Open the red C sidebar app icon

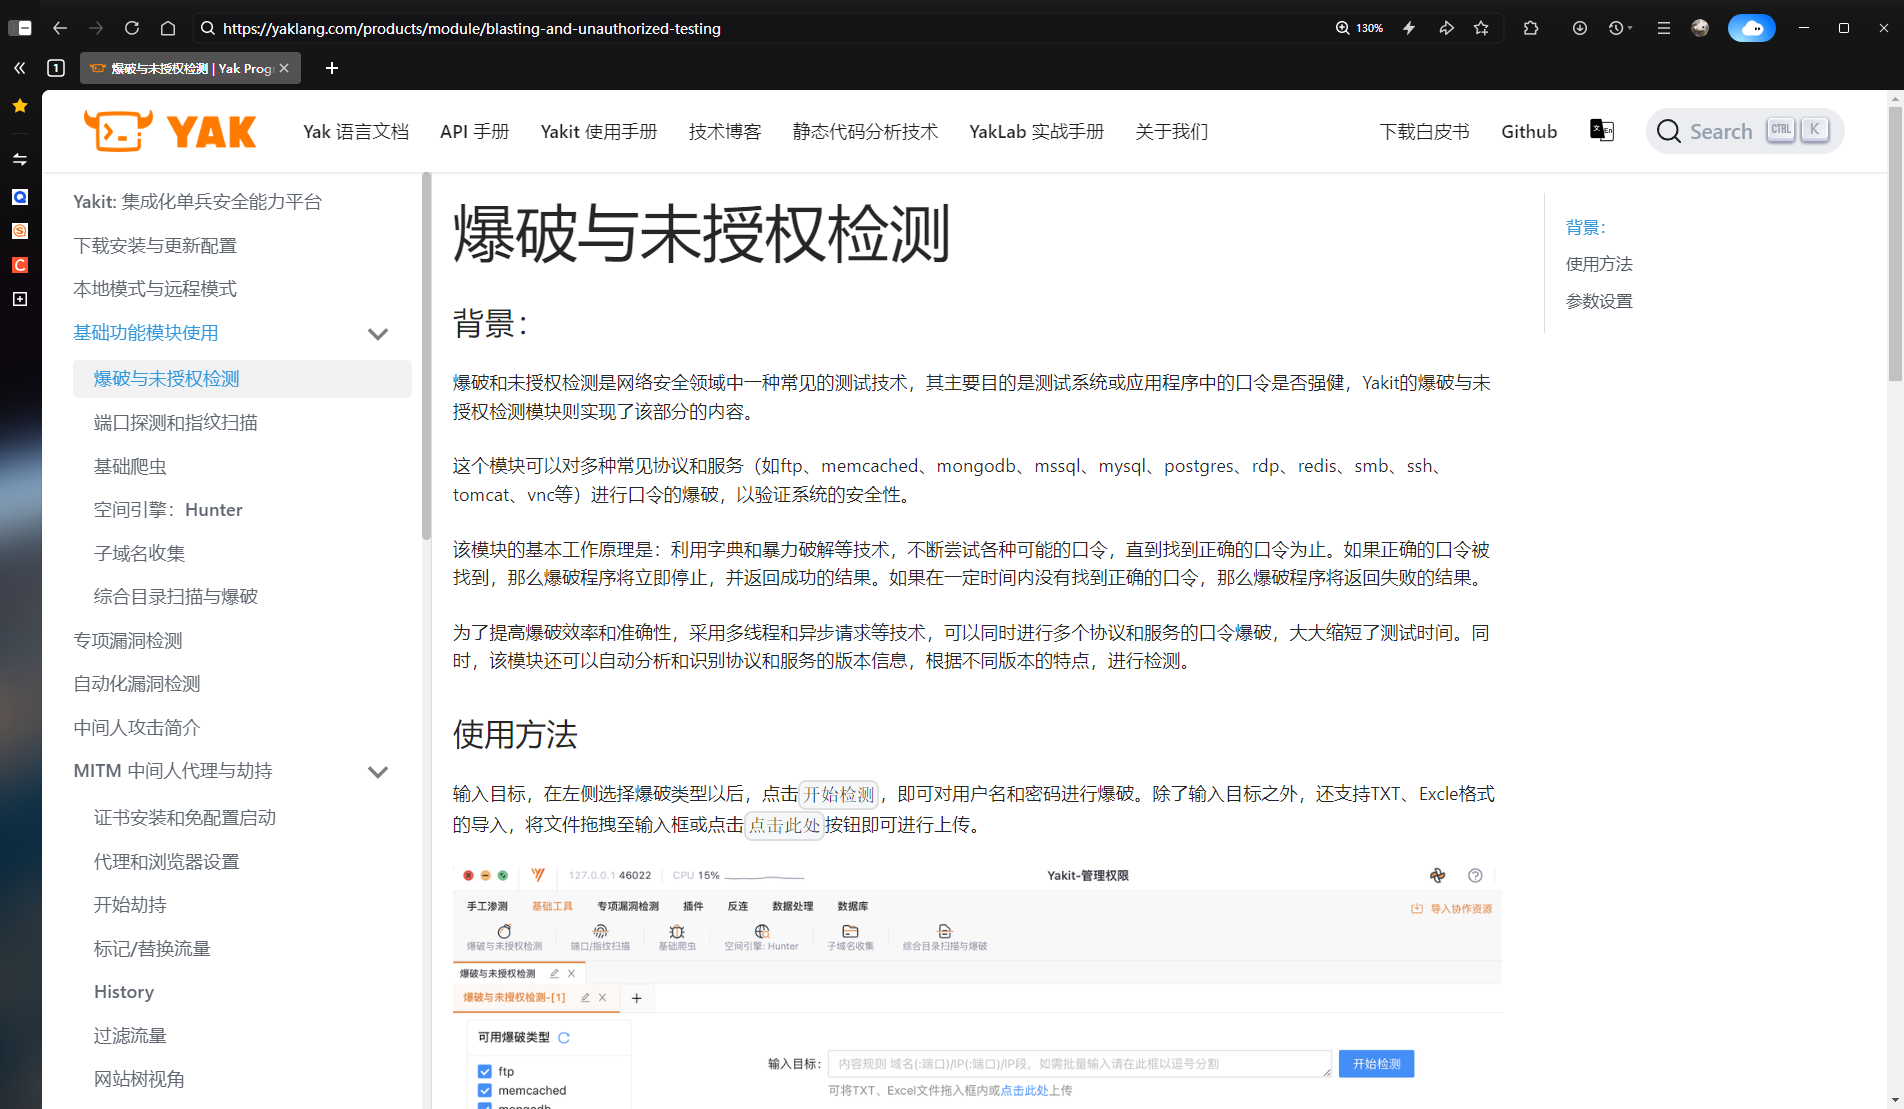pyautogui.click(x=20, y=265)
